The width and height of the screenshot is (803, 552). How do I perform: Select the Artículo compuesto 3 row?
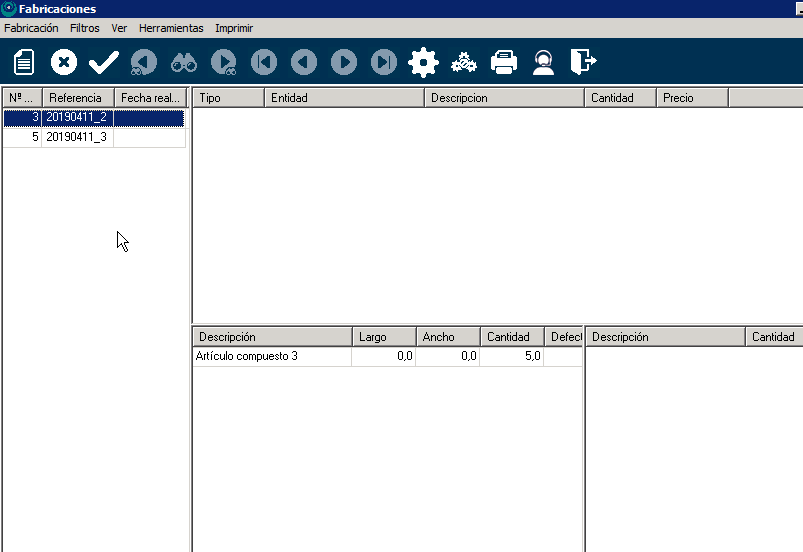pos(271,356)
